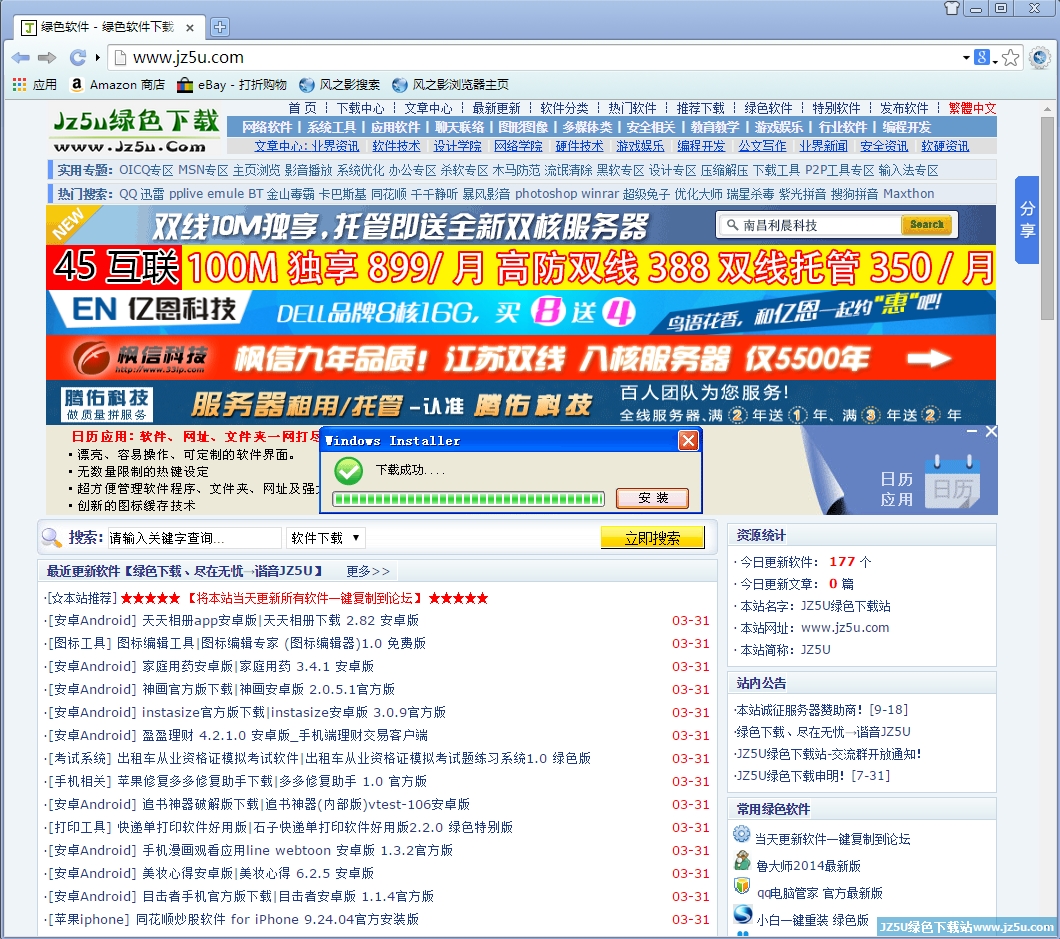
Task: Click the 南昌利晨科技 banner search field
Action: click(811, 225)
